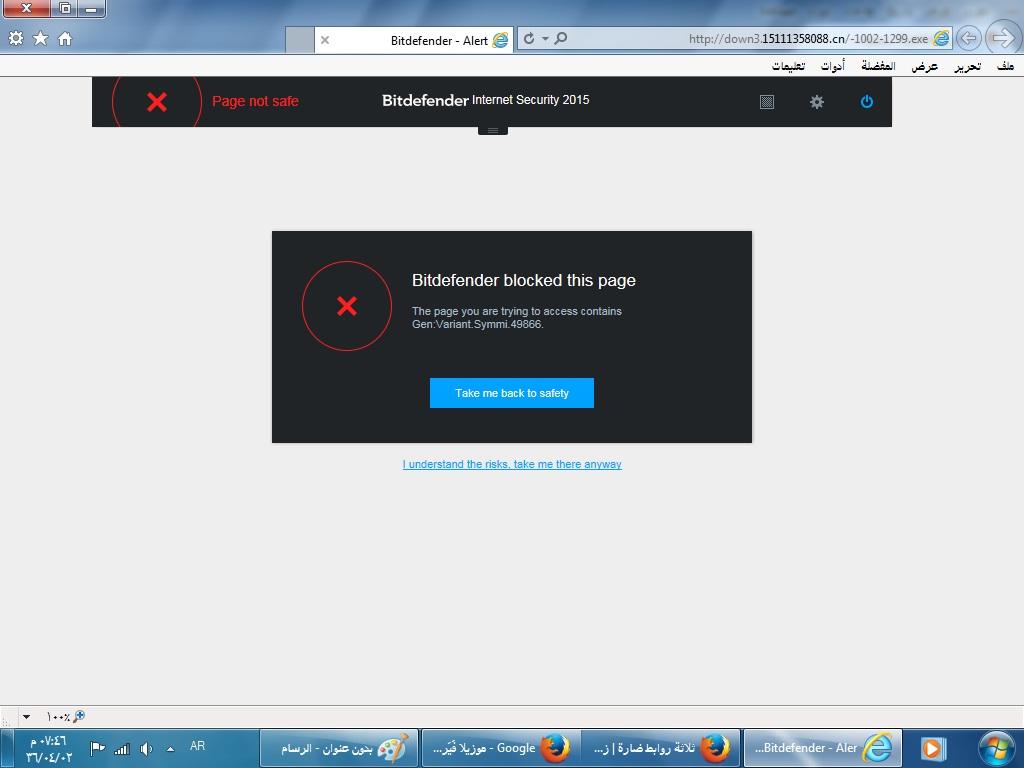Launch Windows Media Player from taskbar
Screen dimensions: 1024x768
[x=933, y=748]
